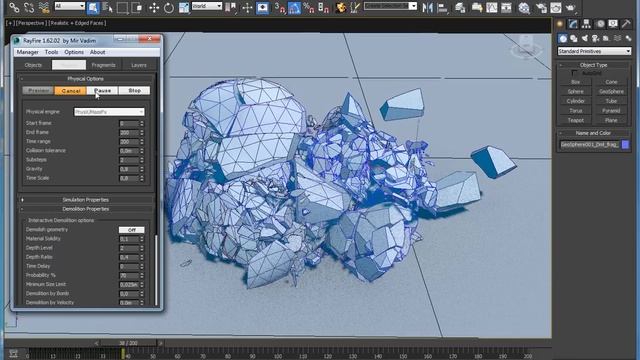The image size is (640, 360).
Task: Switch to RayFire Objects tab
Action: (33, 65)
